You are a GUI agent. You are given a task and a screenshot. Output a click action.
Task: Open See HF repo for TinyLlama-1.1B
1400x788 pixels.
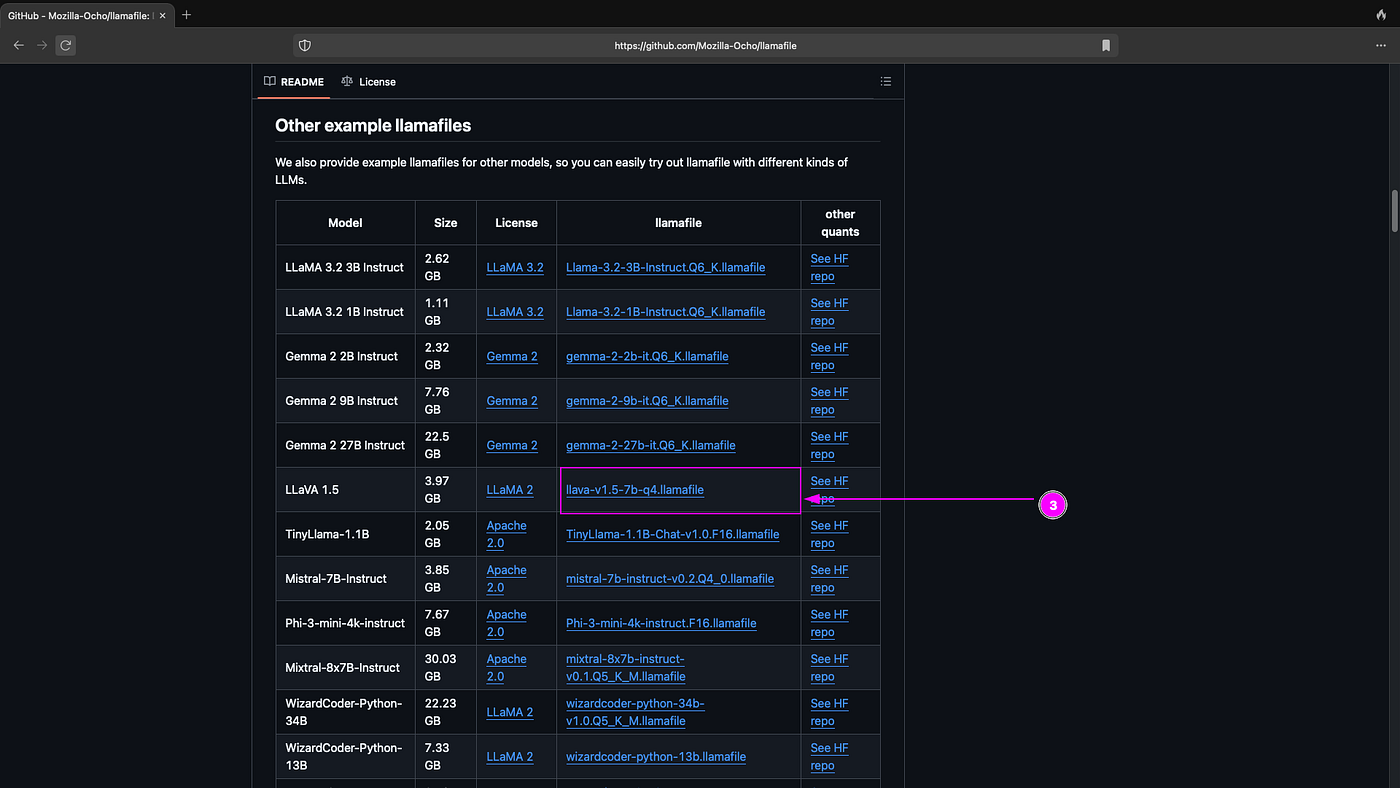pyautogui.click(x=829, y=534)
